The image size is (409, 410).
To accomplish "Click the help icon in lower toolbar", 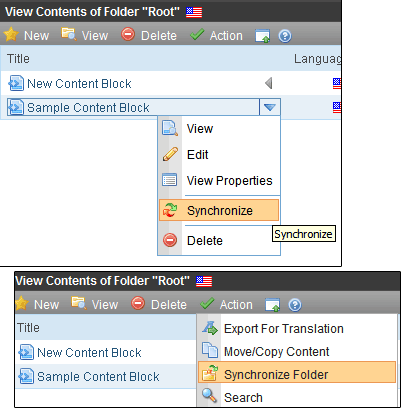I will tap(295, 305).
